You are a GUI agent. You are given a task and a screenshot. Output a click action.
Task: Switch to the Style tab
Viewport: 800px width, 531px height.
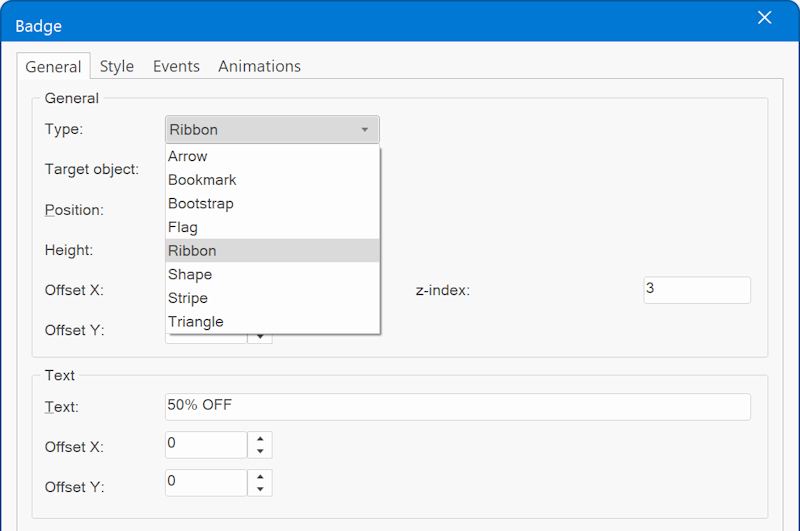point(117,66)
